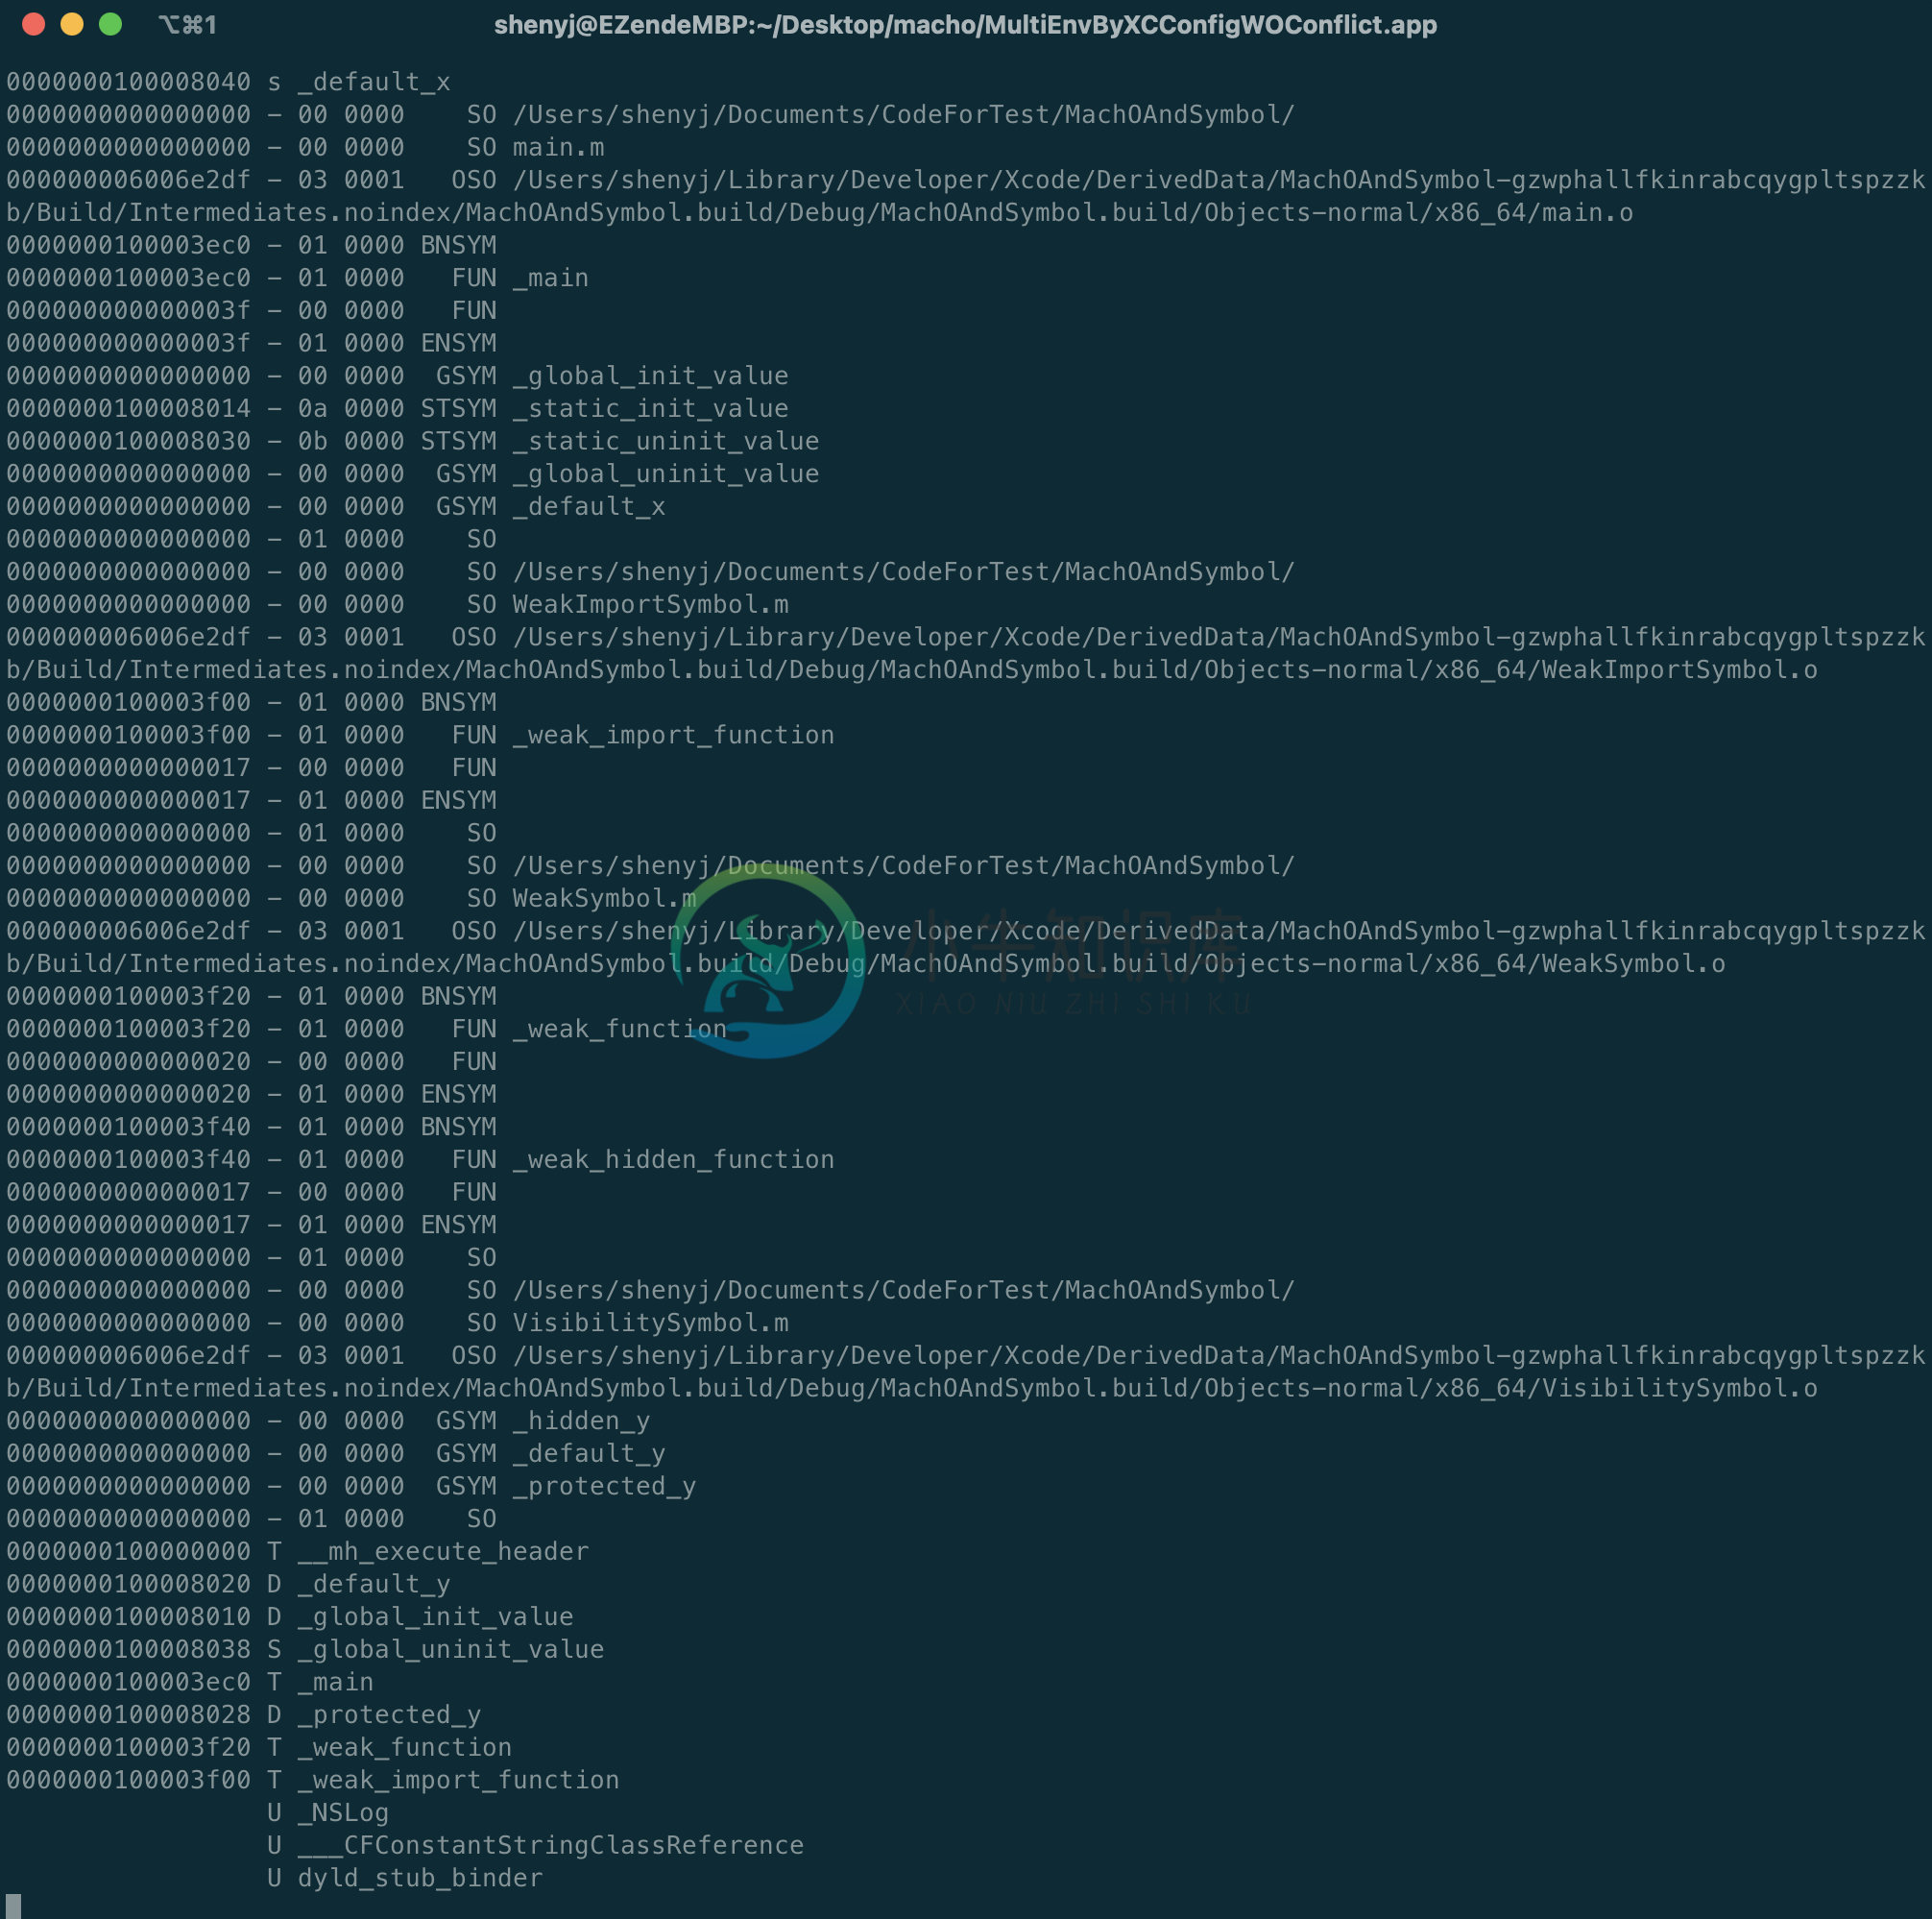Click the yellow minimize window button
The width and height of the screenshot is (1932, 1919).
tap(72, 24)
